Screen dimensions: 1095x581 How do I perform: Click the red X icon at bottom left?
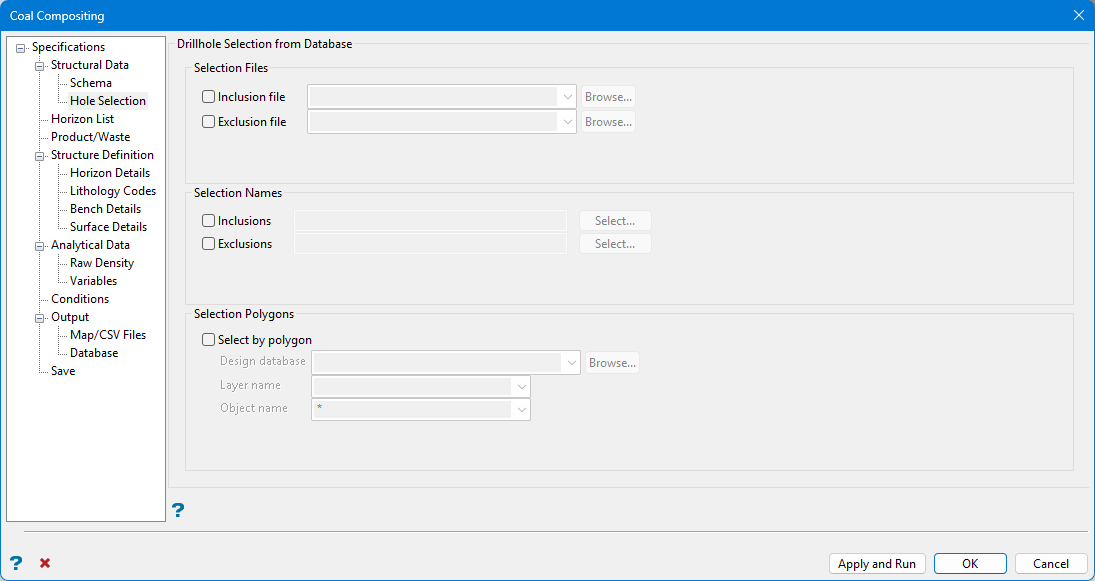(45, 563)
